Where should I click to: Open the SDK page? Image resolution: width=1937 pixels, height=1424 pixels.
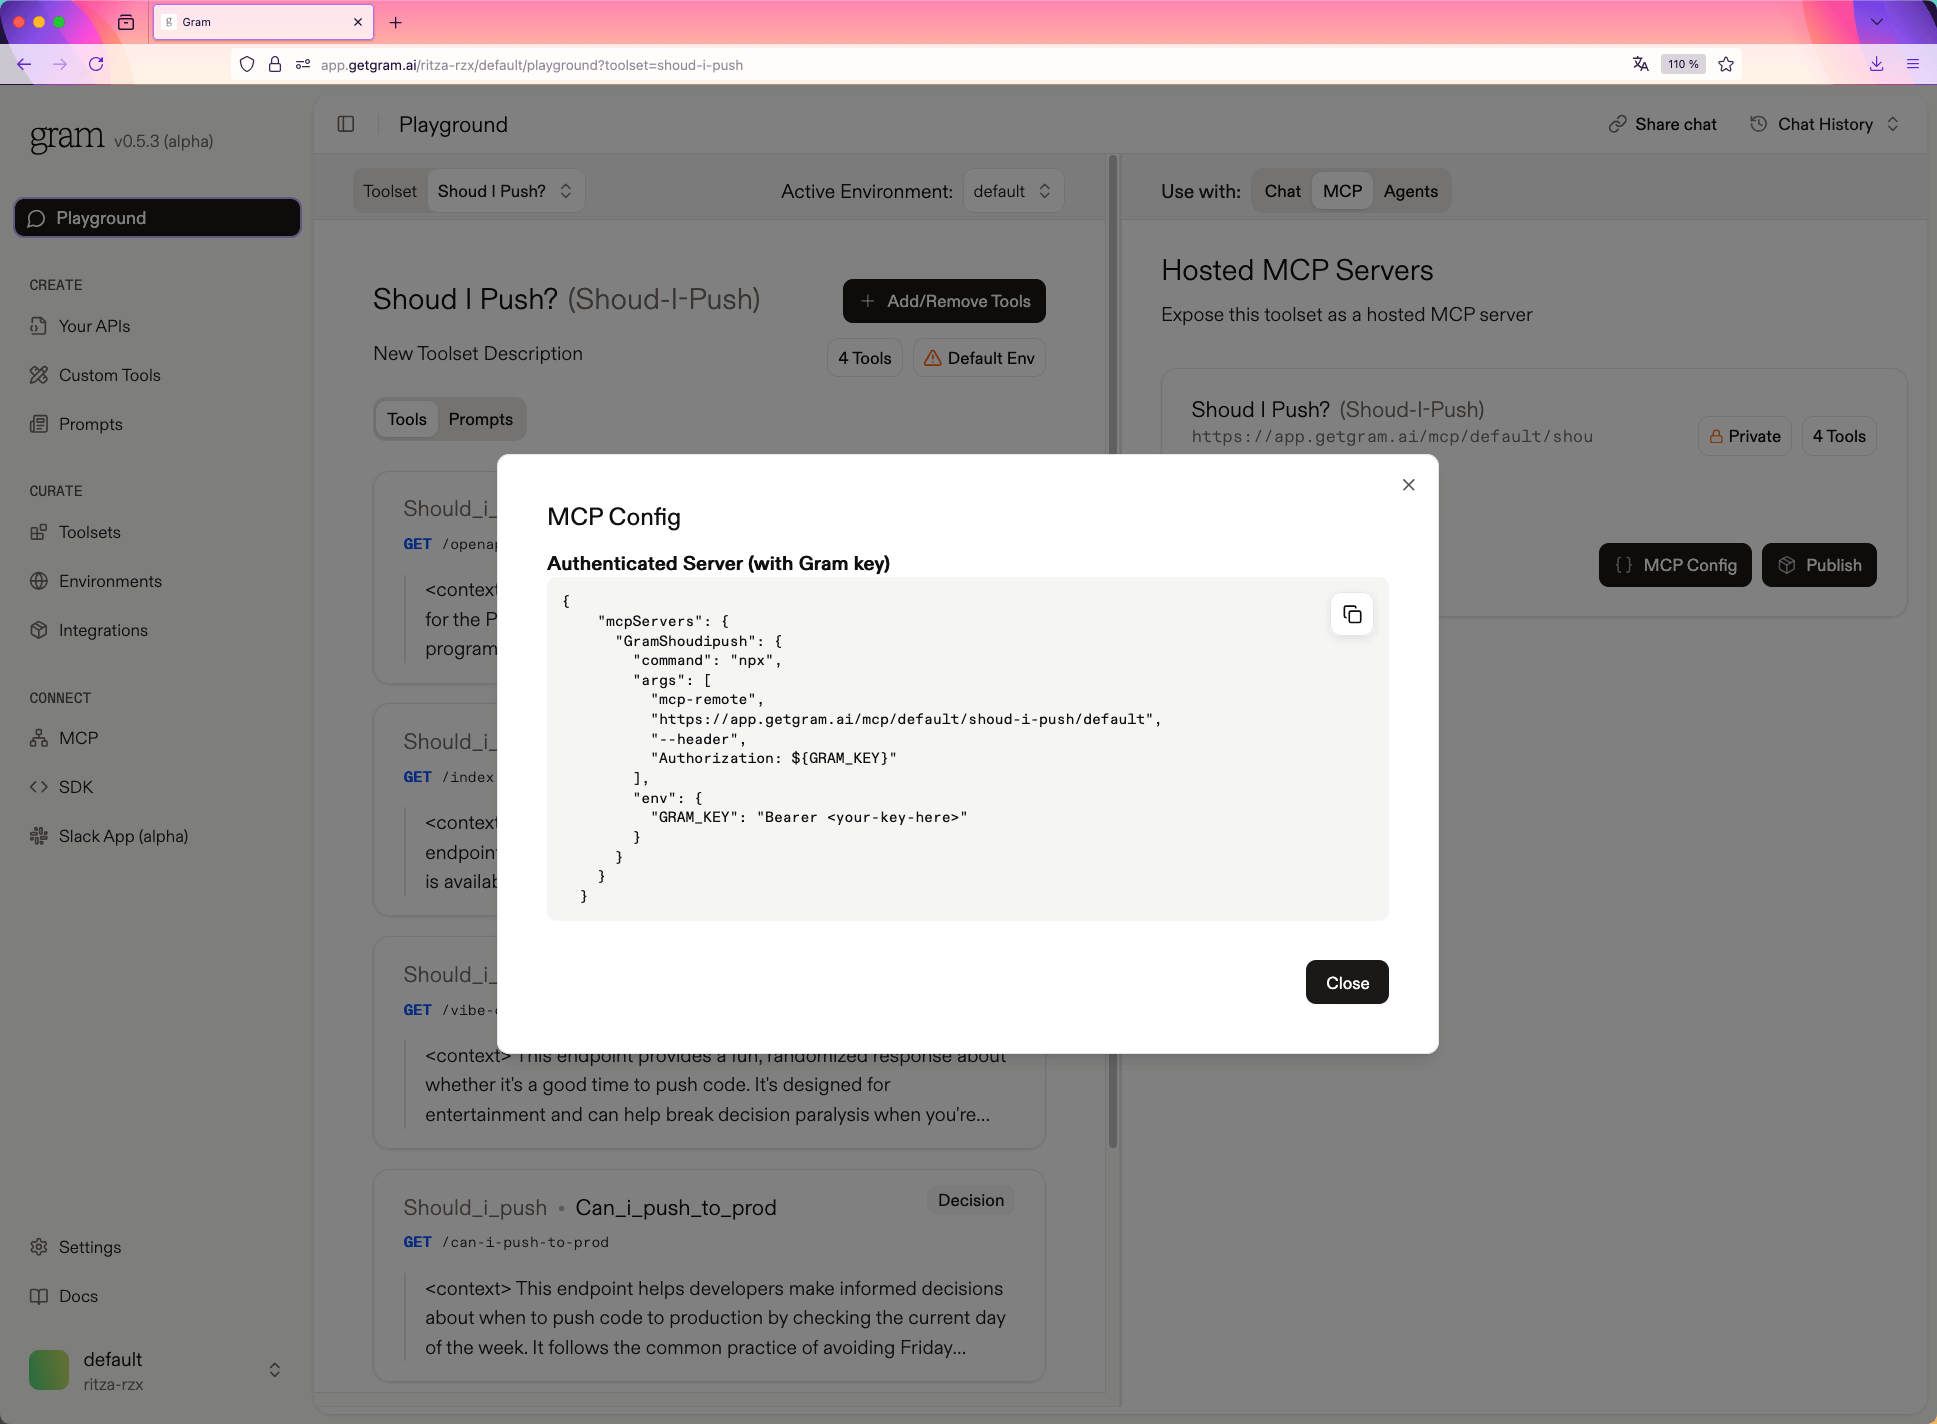tap(61, 787)
